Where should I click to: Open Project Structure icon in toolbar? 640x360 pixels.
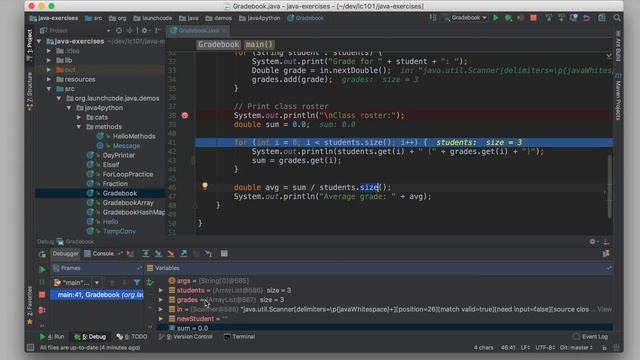click(x=602, y=18)
